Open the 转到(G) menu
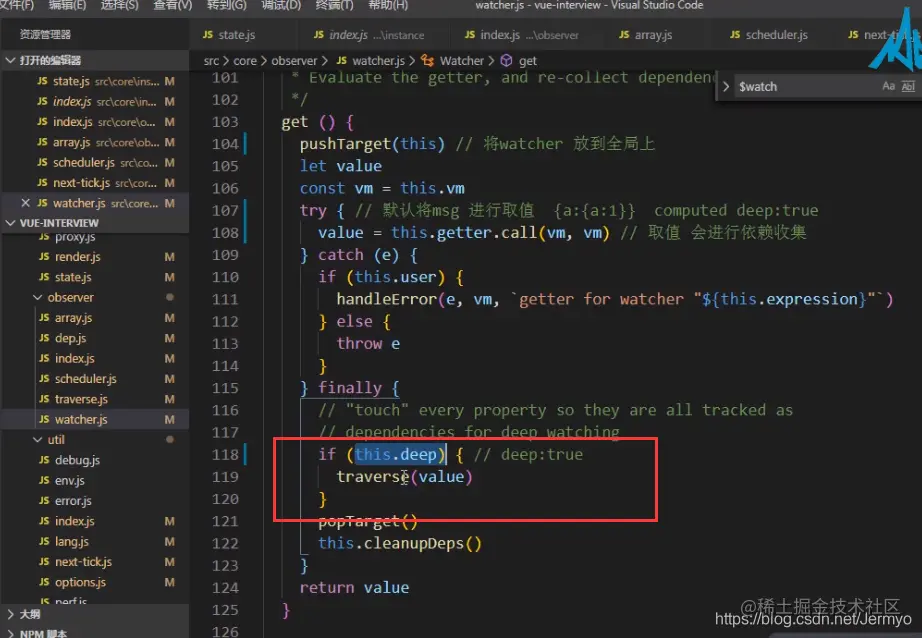 pos(226,5)
